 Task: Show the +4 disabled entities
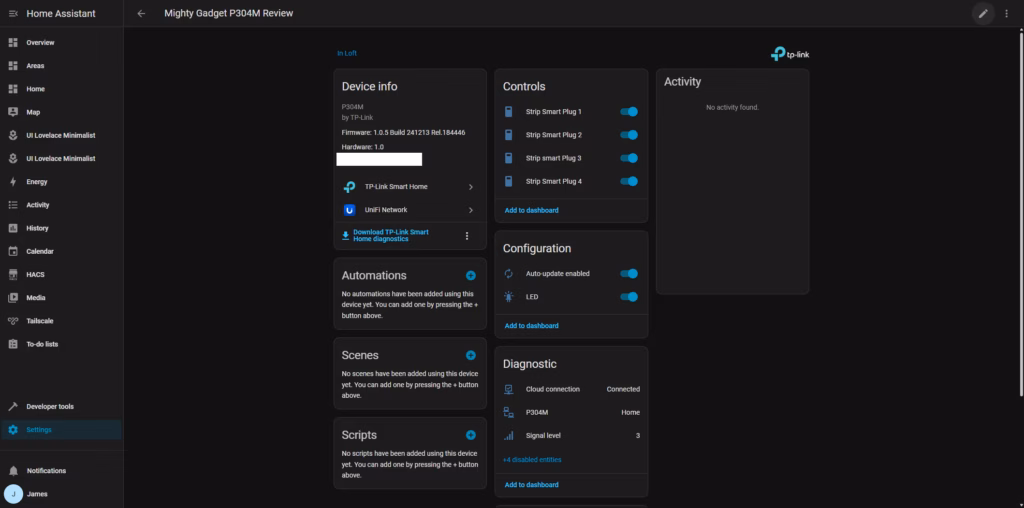532,460
